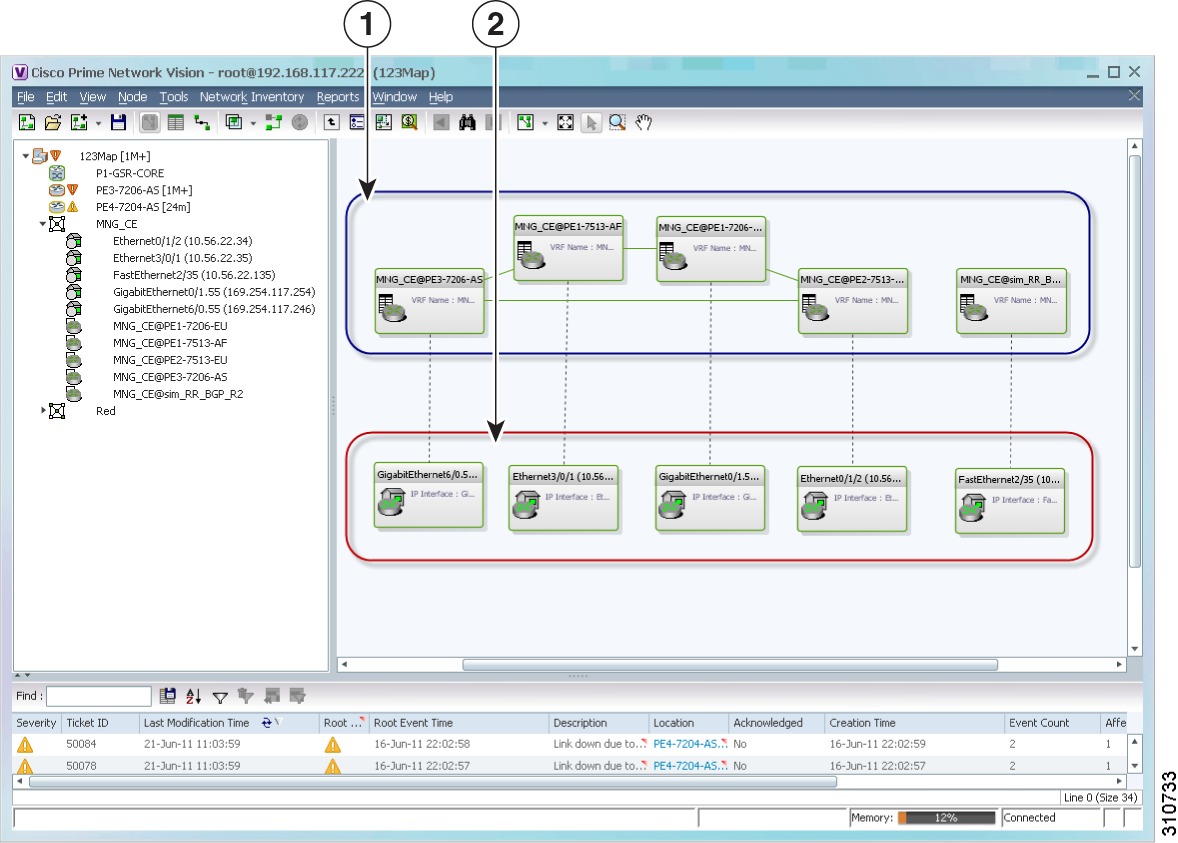Collapse the MNG_CE tree node
Image resolution: width=1178 pixels, height=843 pixels.
pos(43,224)
